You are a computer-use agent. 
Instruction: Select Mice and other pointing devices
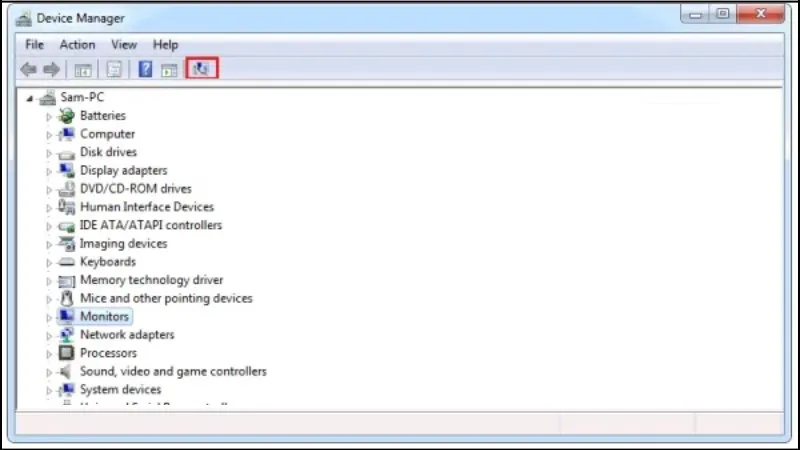point(166,298)
